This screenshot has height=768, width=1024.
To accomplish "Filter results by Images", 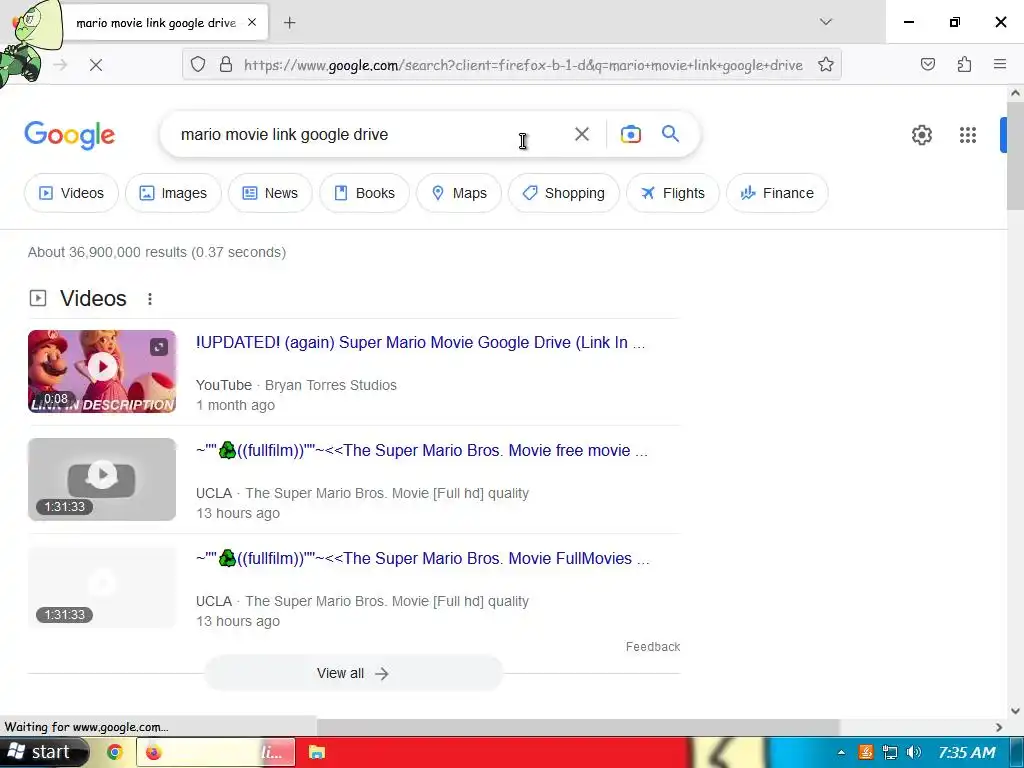I will [173, 193].
